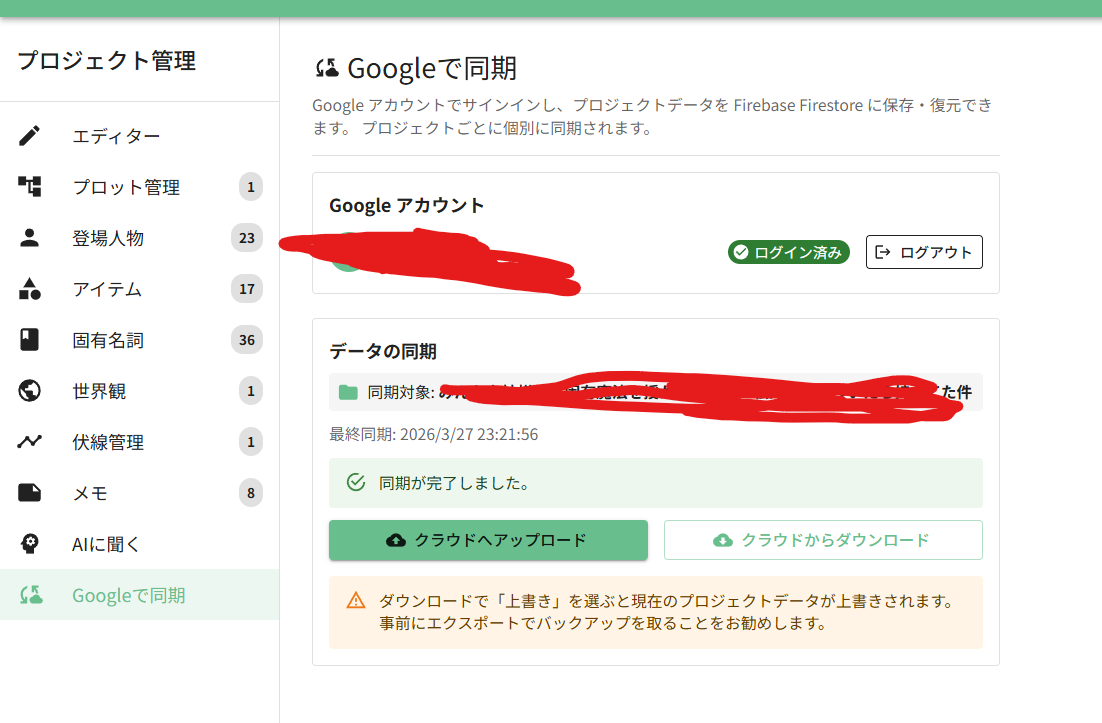The width and height of the screenshot is (1102, 723).
Task: Select the 固有名詞 sidebar label
Action: point(108,340)
